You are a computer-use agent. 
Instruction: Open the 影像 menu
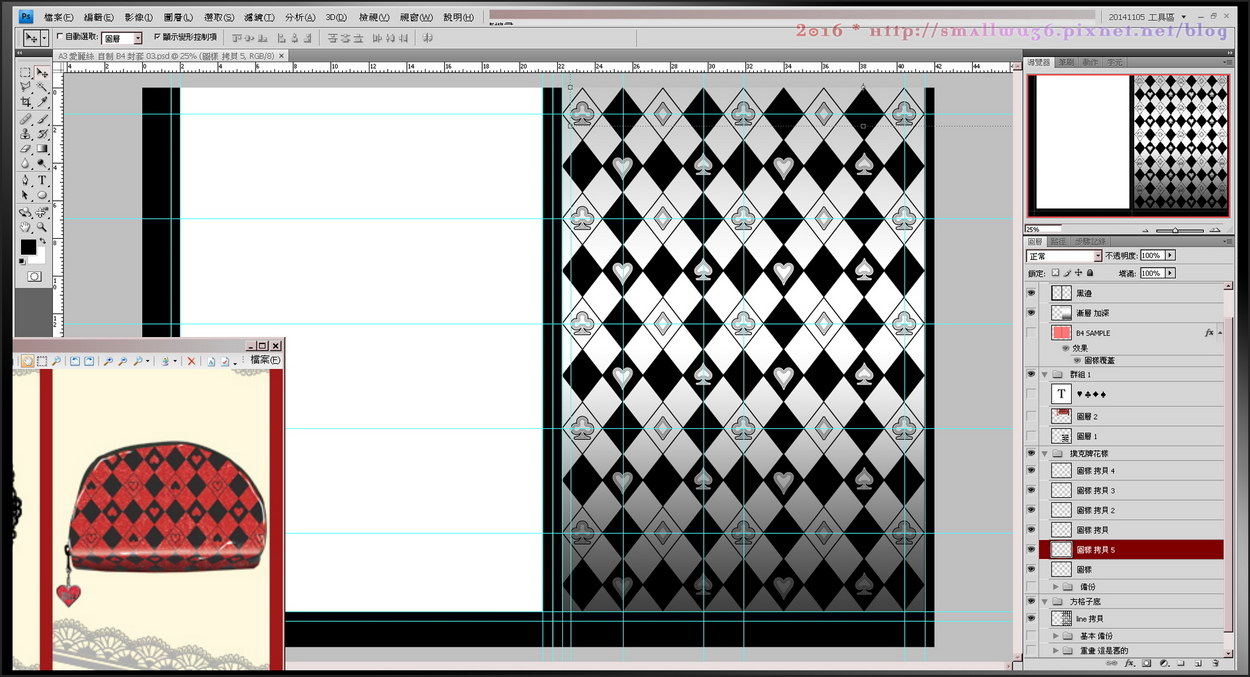139,17
